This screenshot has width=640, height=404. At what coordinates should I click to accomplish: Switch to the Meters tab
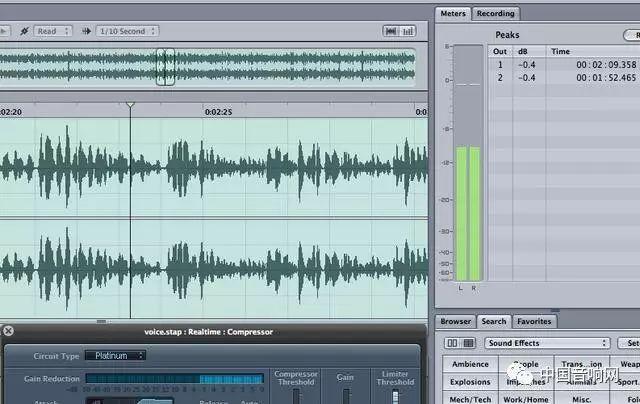(453, 13)
